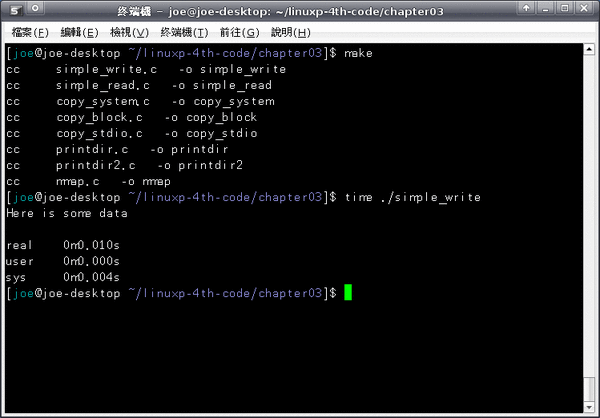
Task: Click the terminal window menu icon in title bar
Action: 15,10
